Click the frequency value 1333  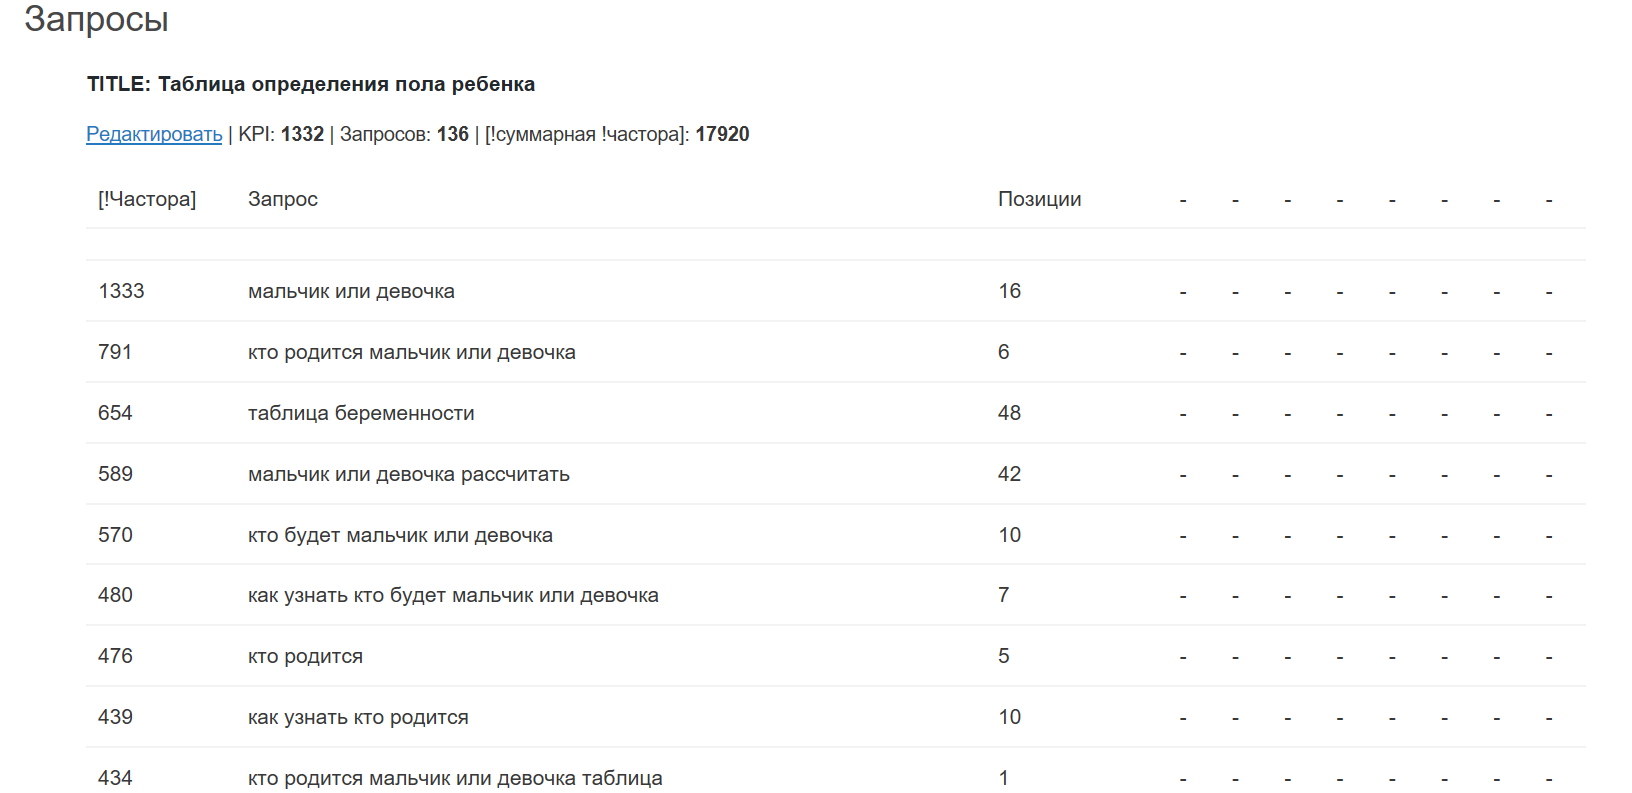(121, 291)
